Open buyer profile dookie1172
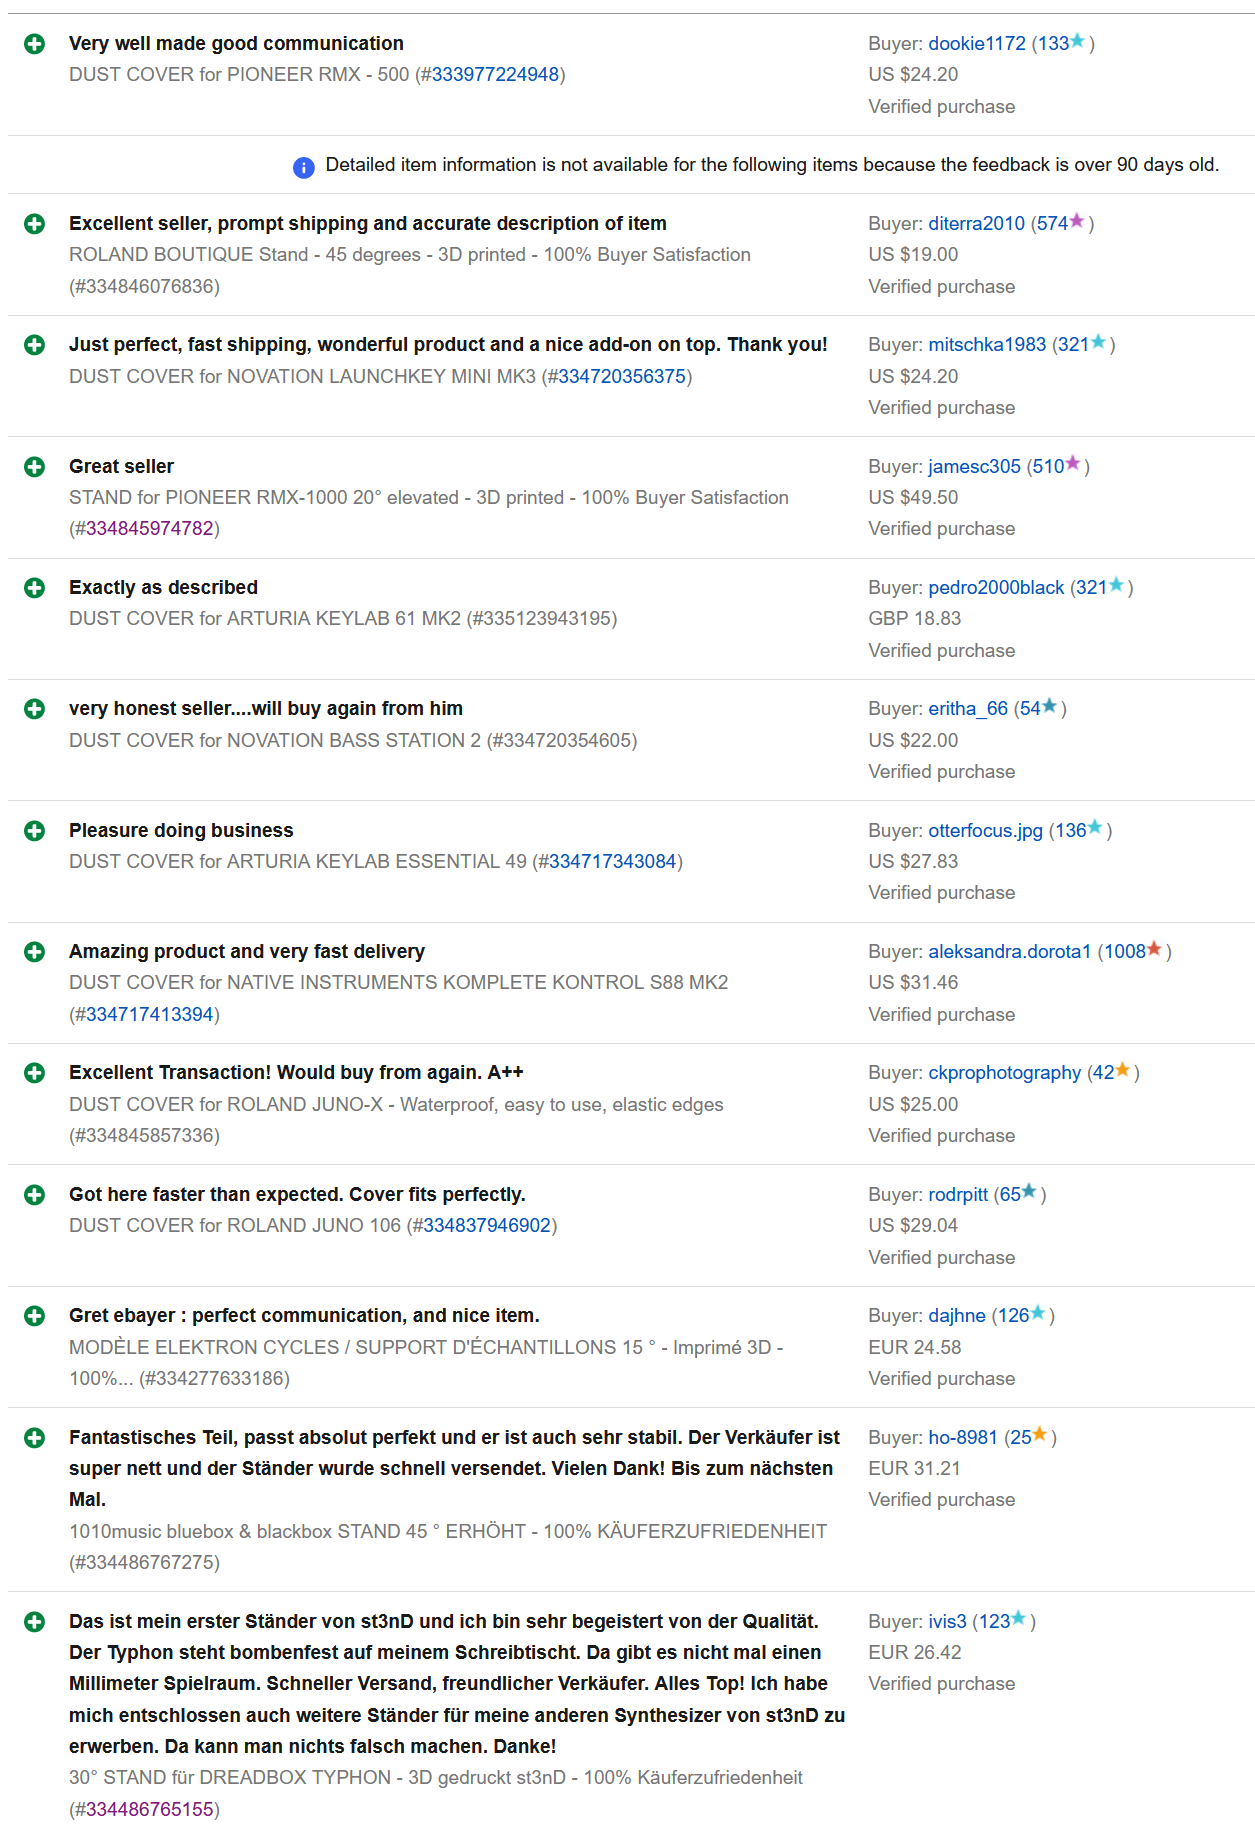 [x=977, y=44]
